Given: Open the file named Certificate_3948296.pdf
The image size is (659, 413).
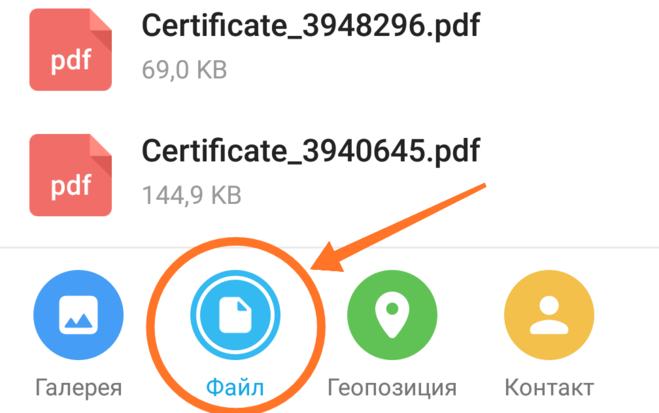Looking at the screenshot, I should coord(311,26).
